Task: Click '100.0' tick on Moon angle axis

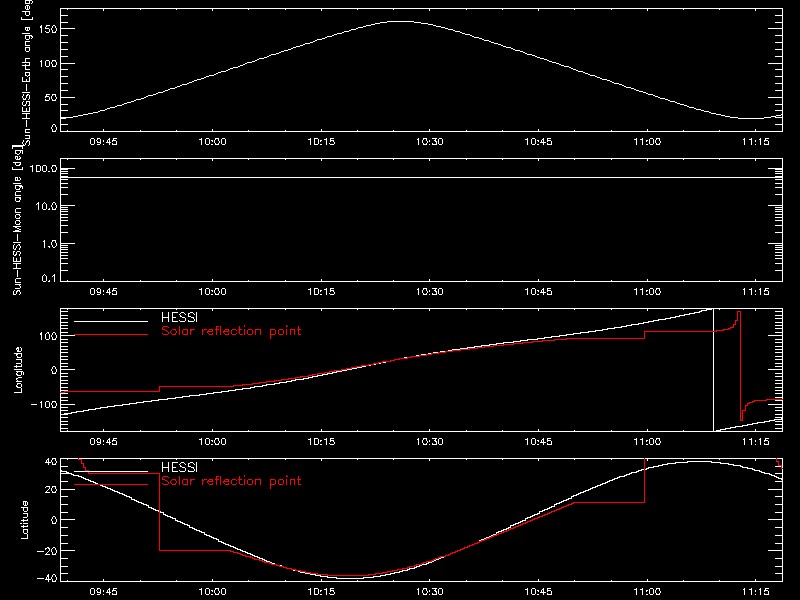Action: [44, 168]
